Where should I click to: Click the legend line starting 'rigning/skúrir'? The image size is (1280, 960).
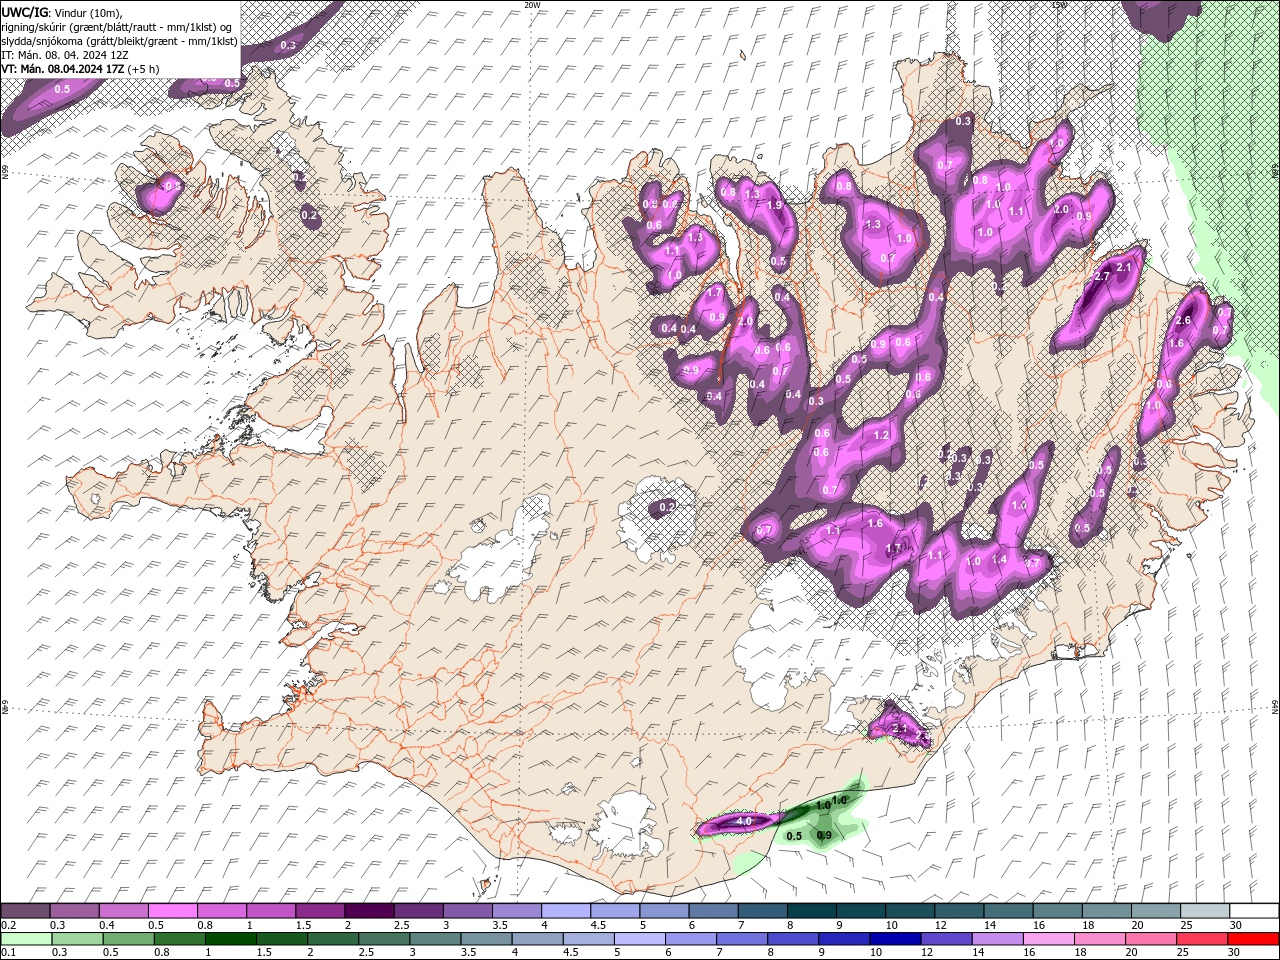[117, 27]
